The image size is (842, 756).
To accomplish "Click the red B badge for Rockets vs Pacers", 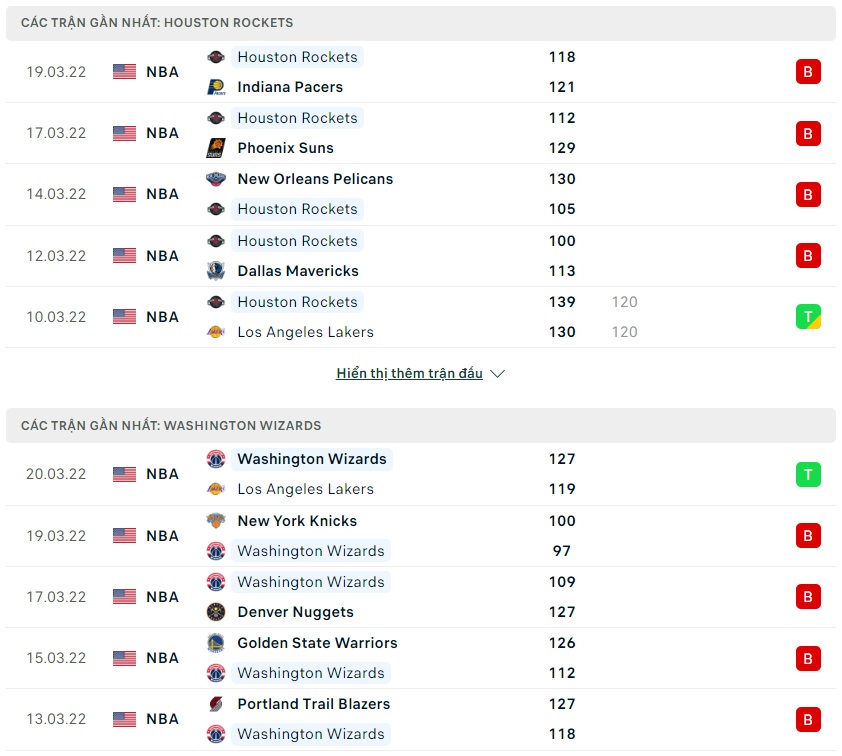I will [x=808, y=72].
